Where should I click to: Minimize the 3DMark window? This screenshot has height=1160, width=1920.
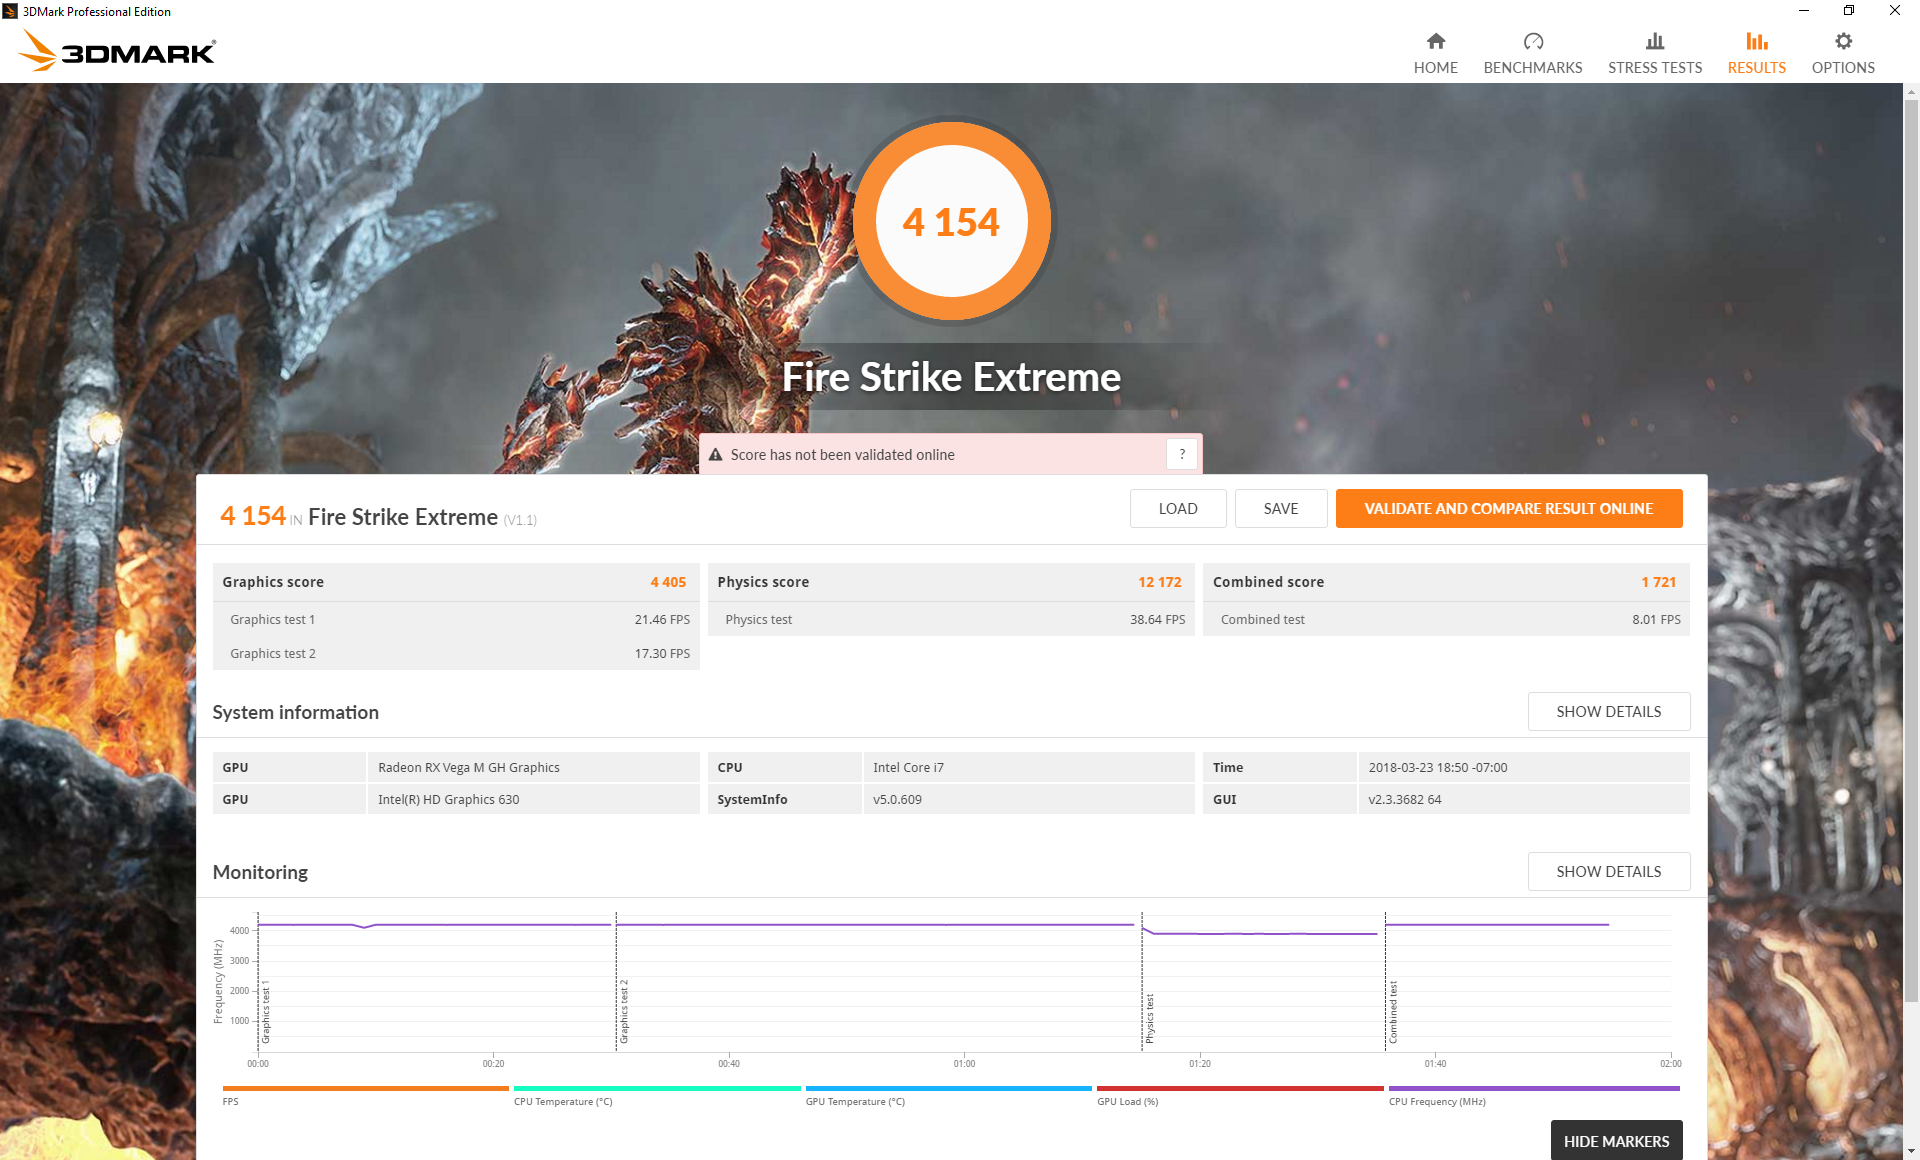1804,11
